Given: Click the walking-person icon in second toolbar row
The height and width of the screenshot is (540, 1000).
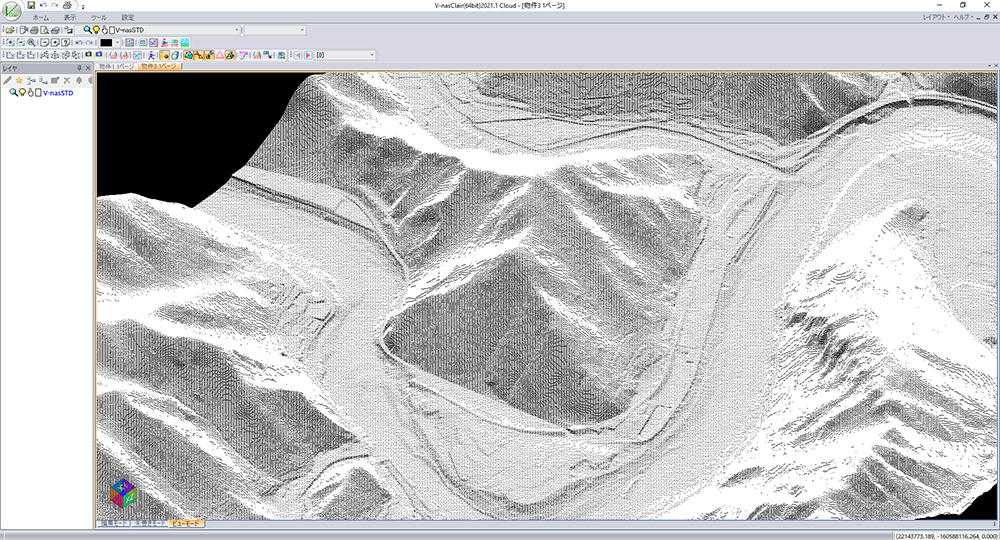Looking at the screenshot, I should 165,43.
